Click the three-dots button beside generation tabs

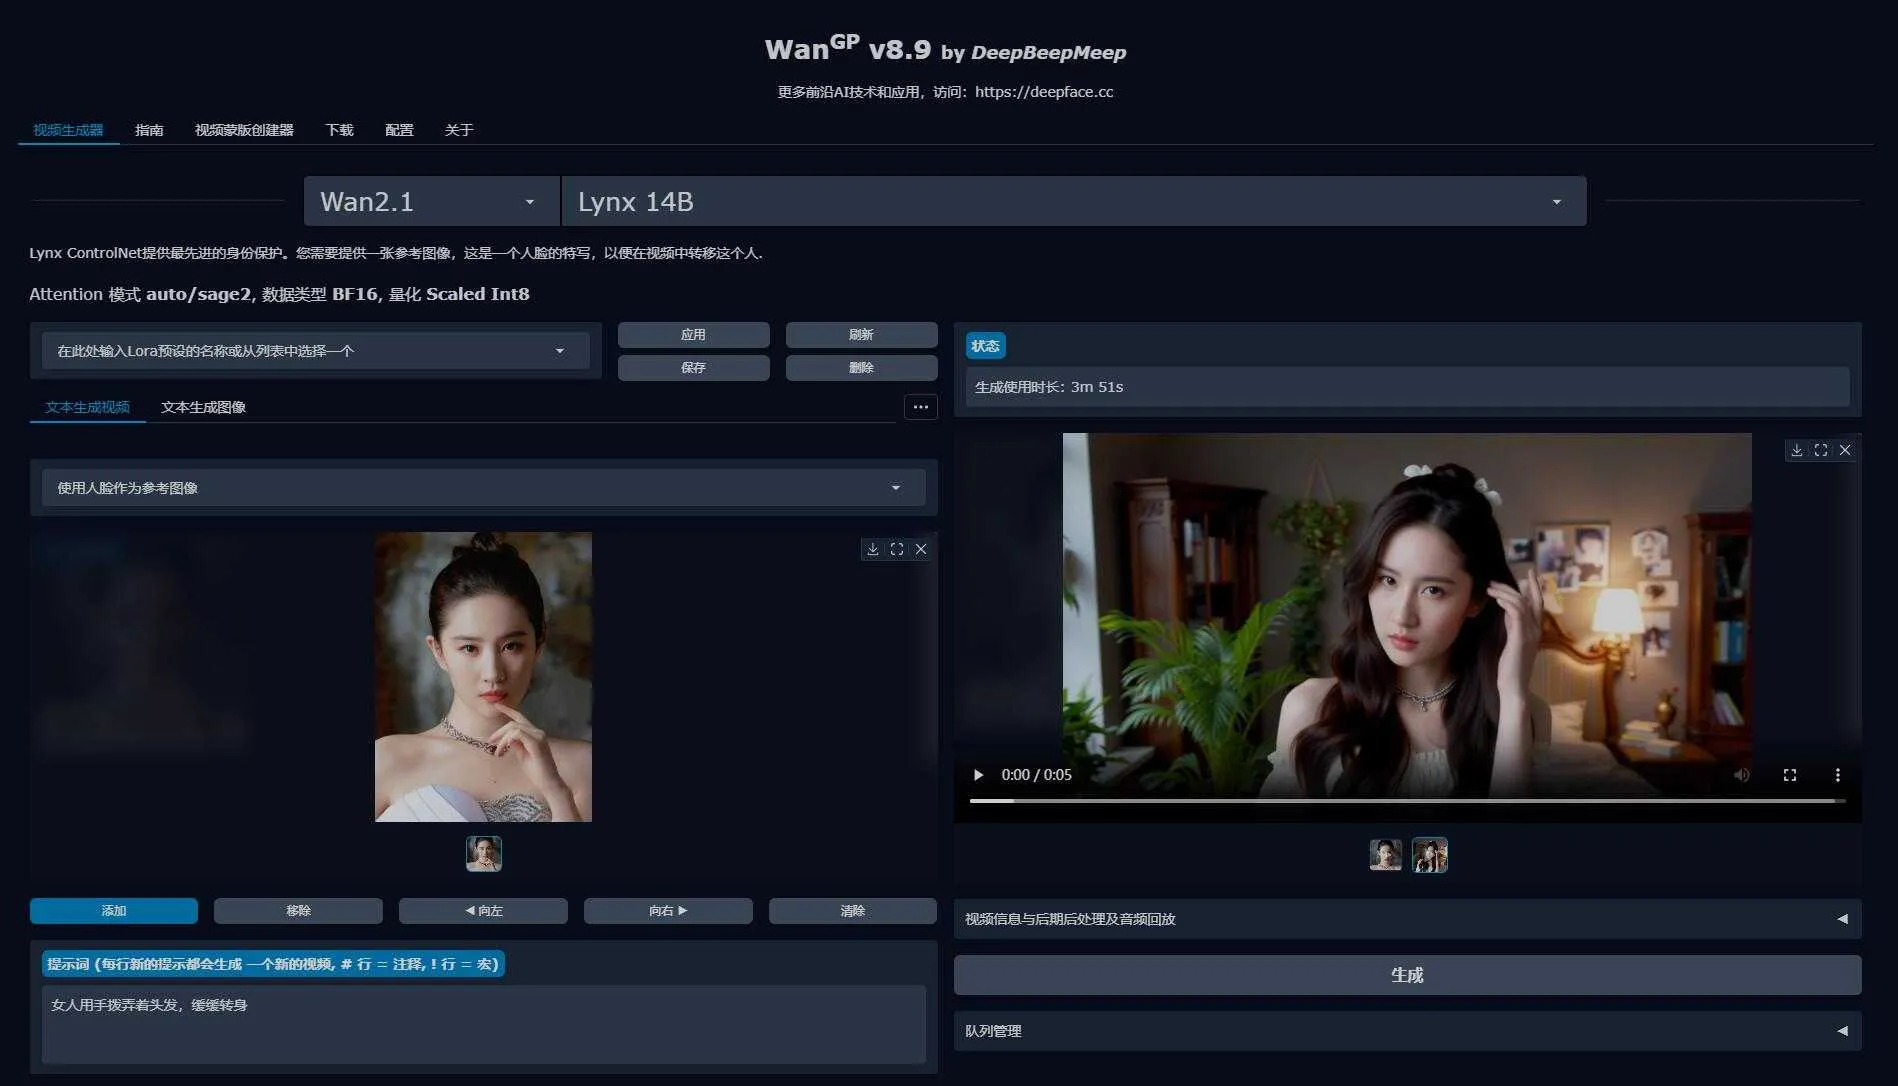pos(920,407)
